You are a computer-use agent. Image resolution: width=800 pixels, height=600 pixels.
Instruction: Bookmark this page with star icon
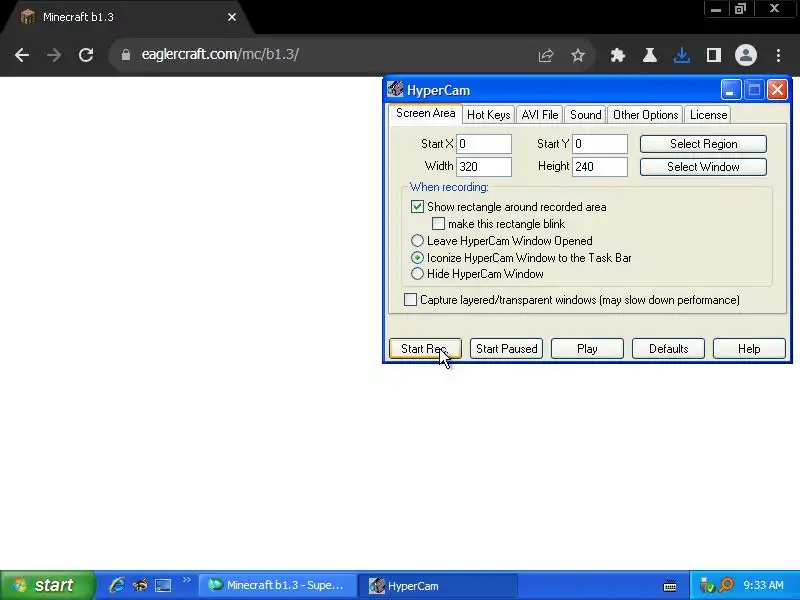pos(578,55)
